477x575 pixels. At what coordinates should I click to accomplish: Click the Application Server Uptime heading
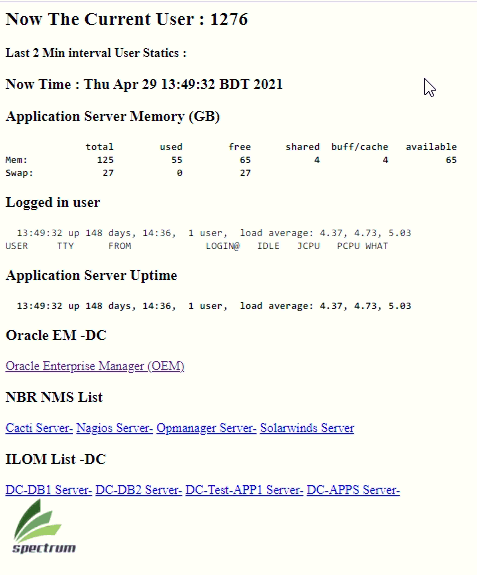(x=91, y=275)
